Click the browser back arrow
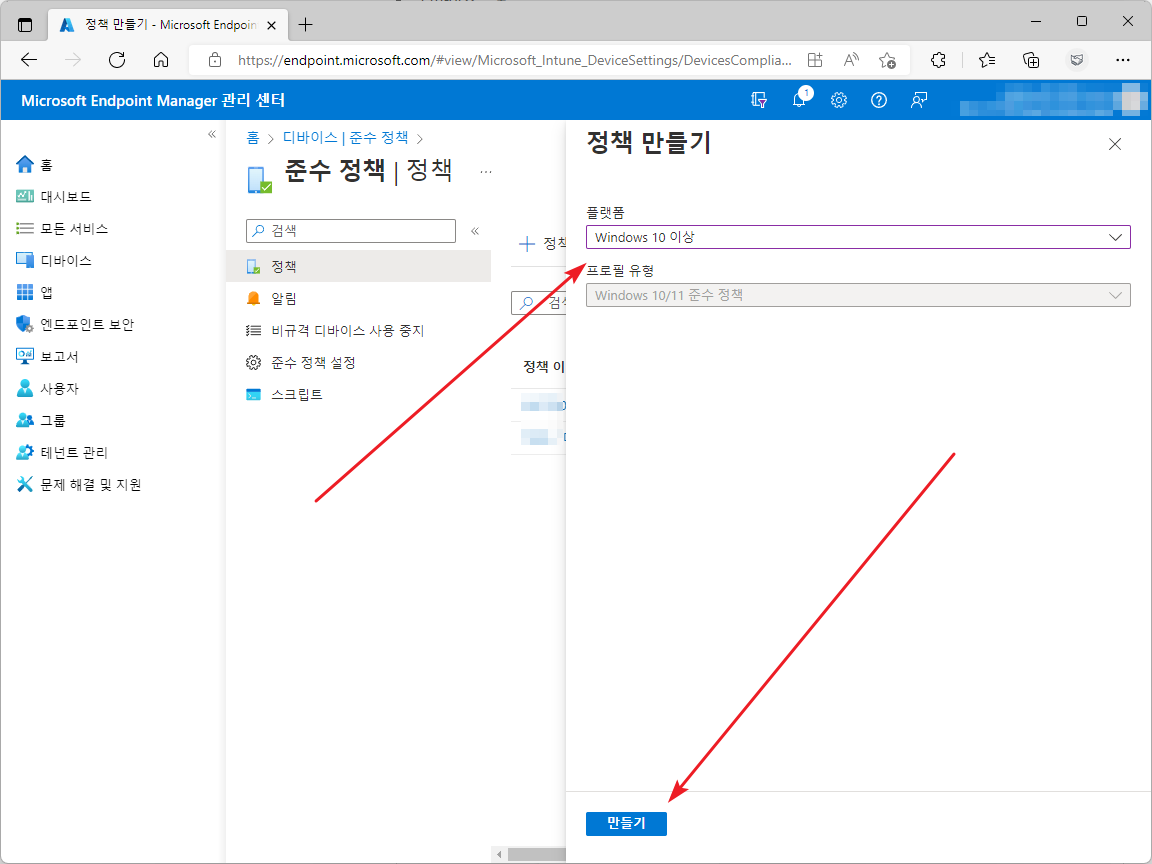Screen dimensions: 1152x864 pyautogui.click(x=29, y=60)
